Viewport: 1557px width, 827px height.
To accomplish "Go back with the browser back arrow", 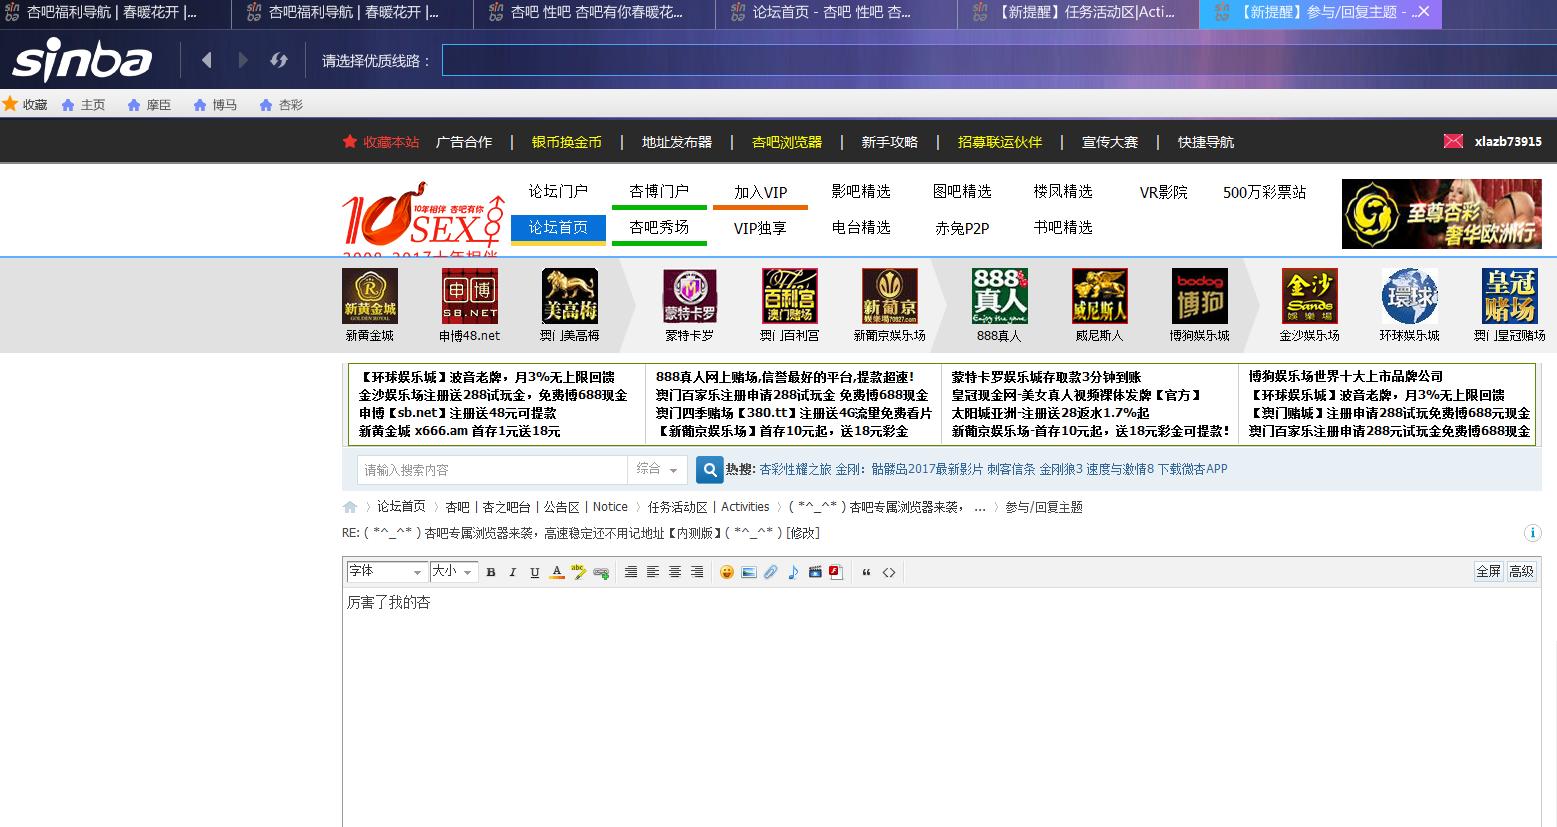I will (x=207, y=60).
